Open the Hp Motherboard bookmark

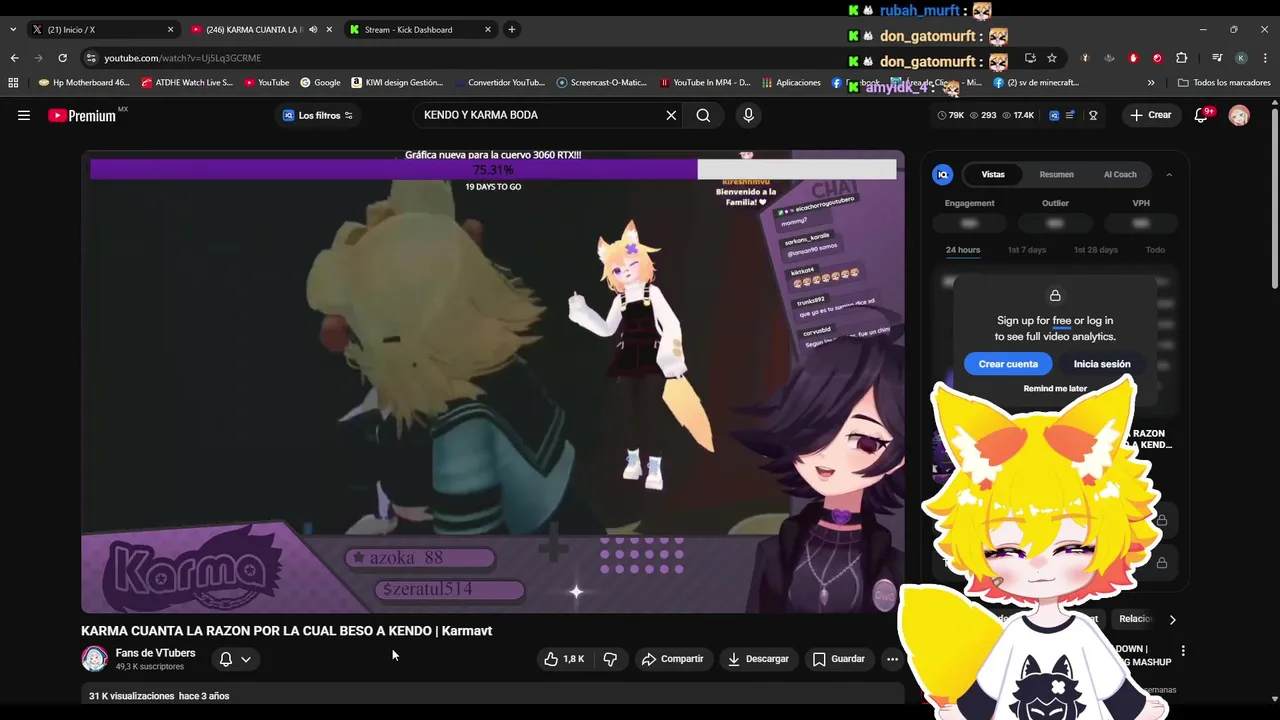(x=84, y=83)
